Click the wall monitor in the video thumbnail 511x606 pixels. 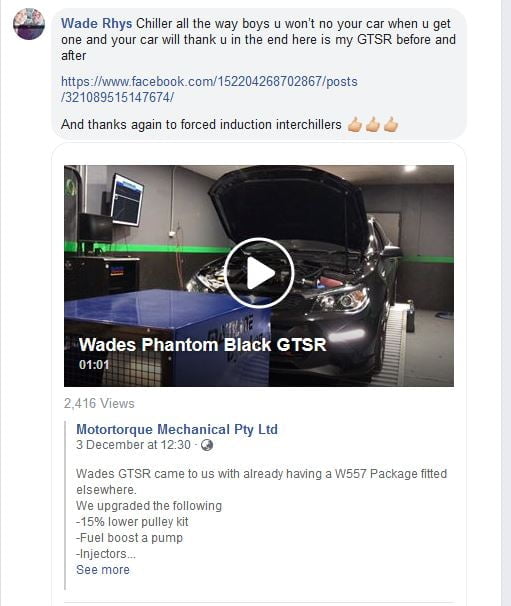(127, 200)
